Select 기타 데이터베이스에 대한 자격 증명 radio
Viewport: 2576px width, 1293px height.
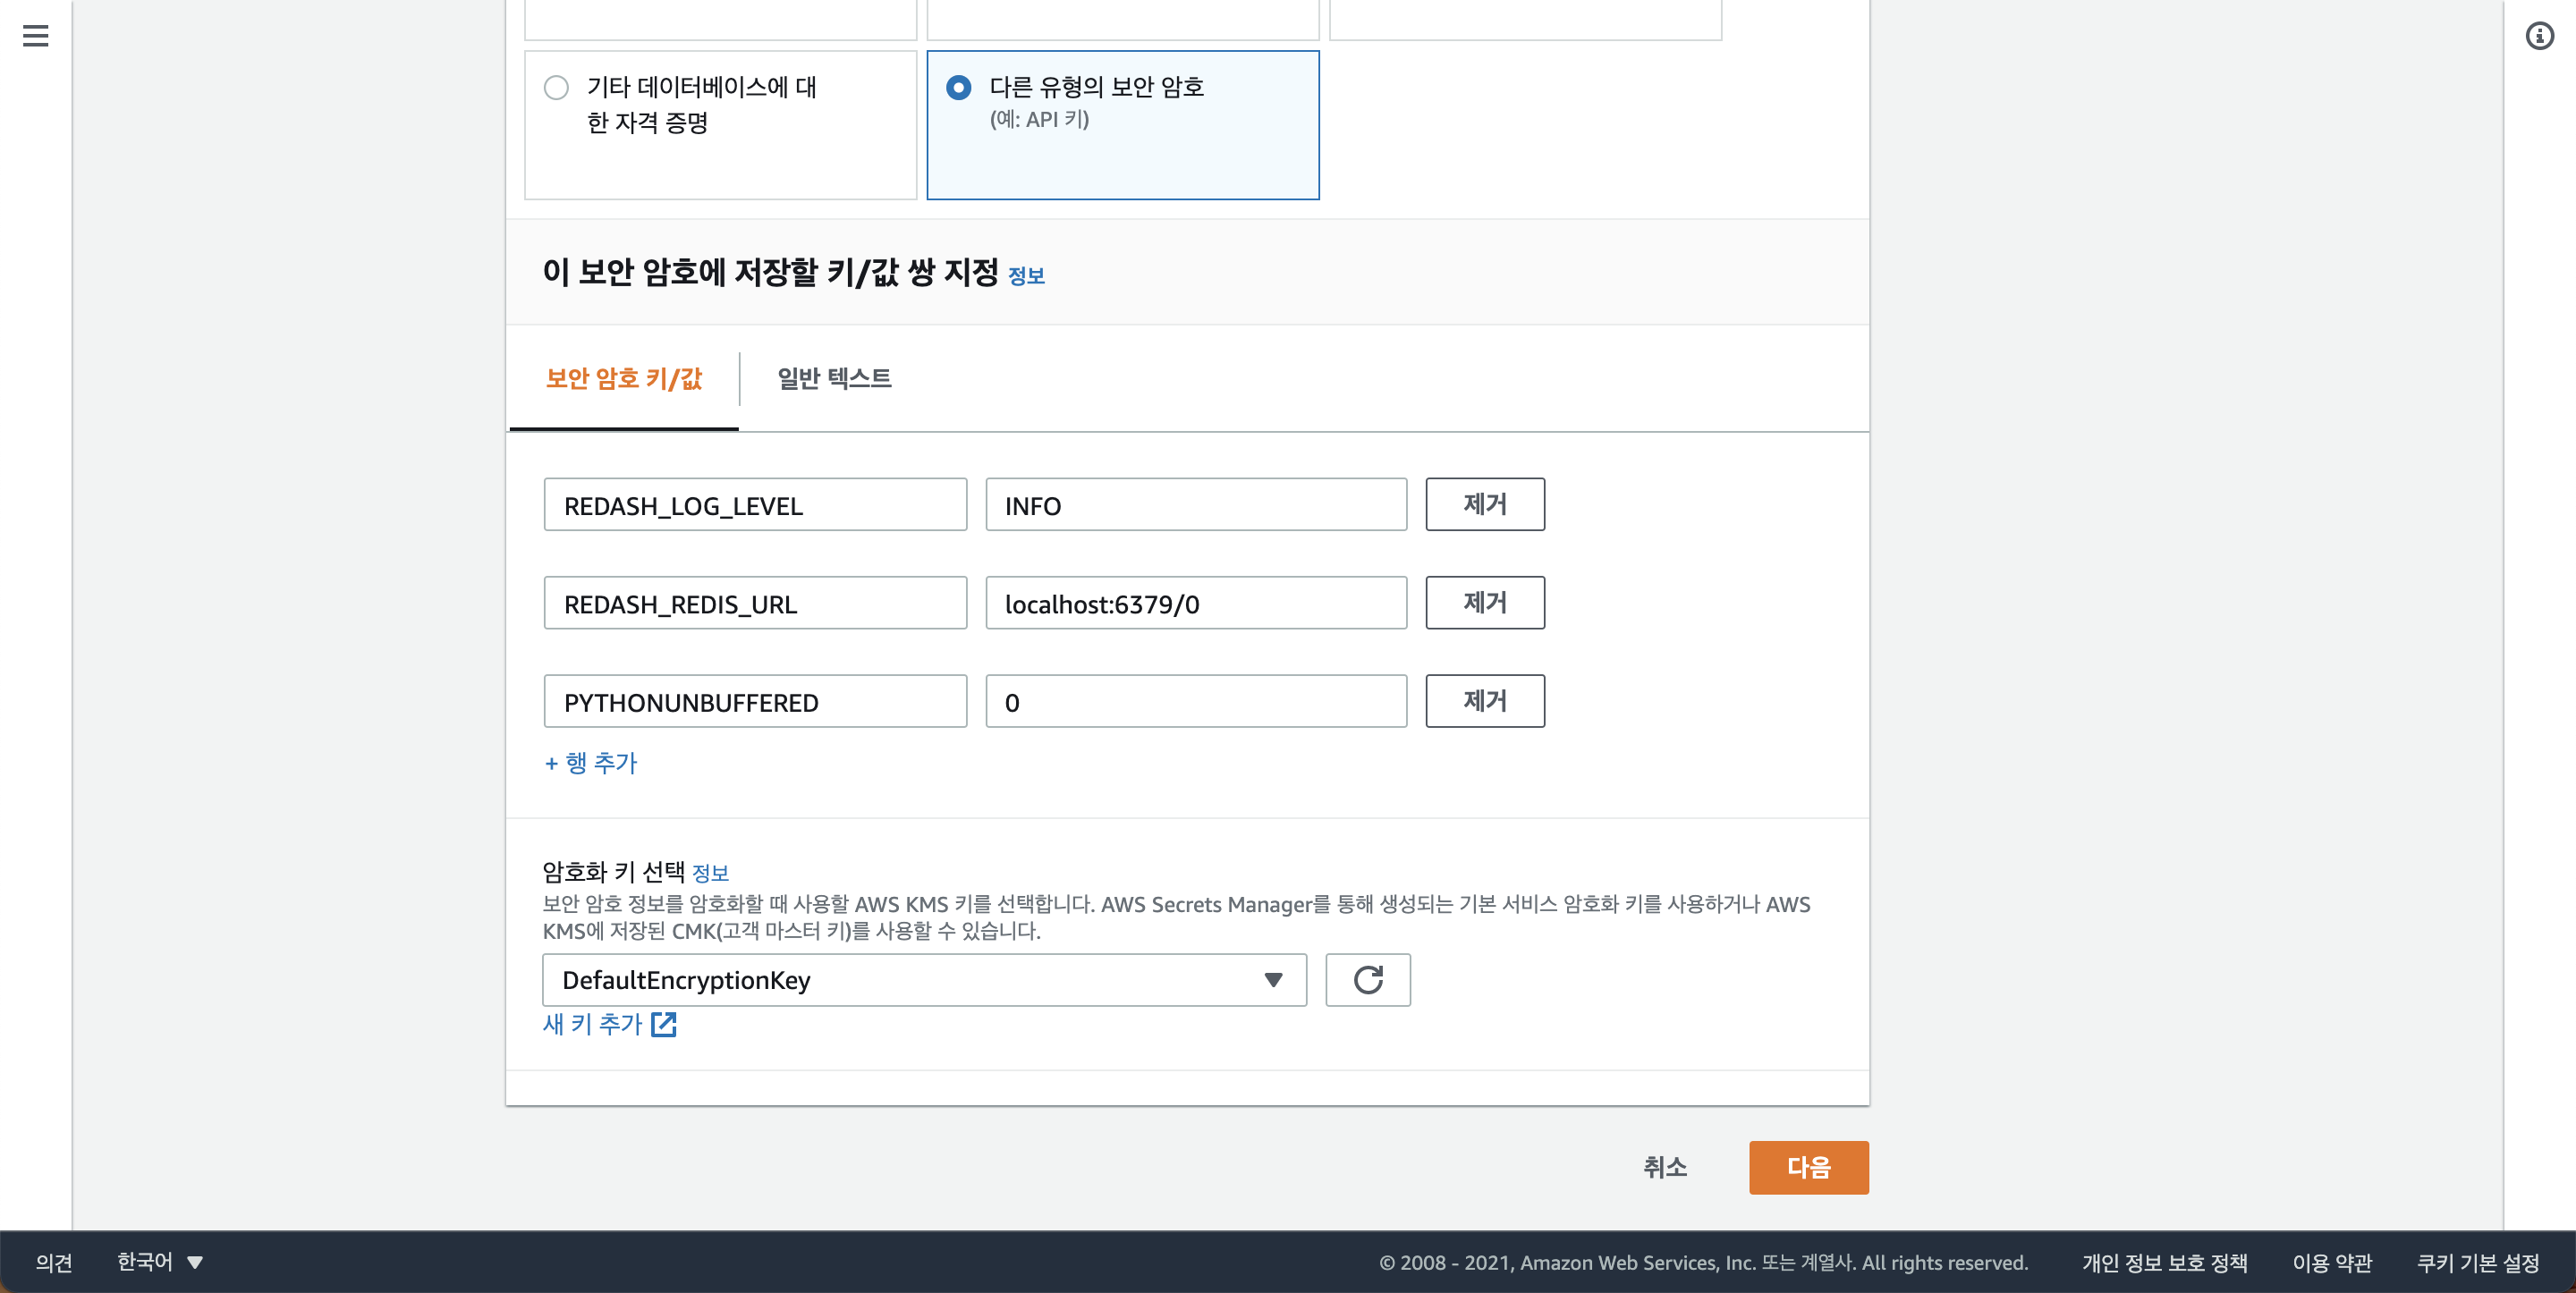coord(556,88)
